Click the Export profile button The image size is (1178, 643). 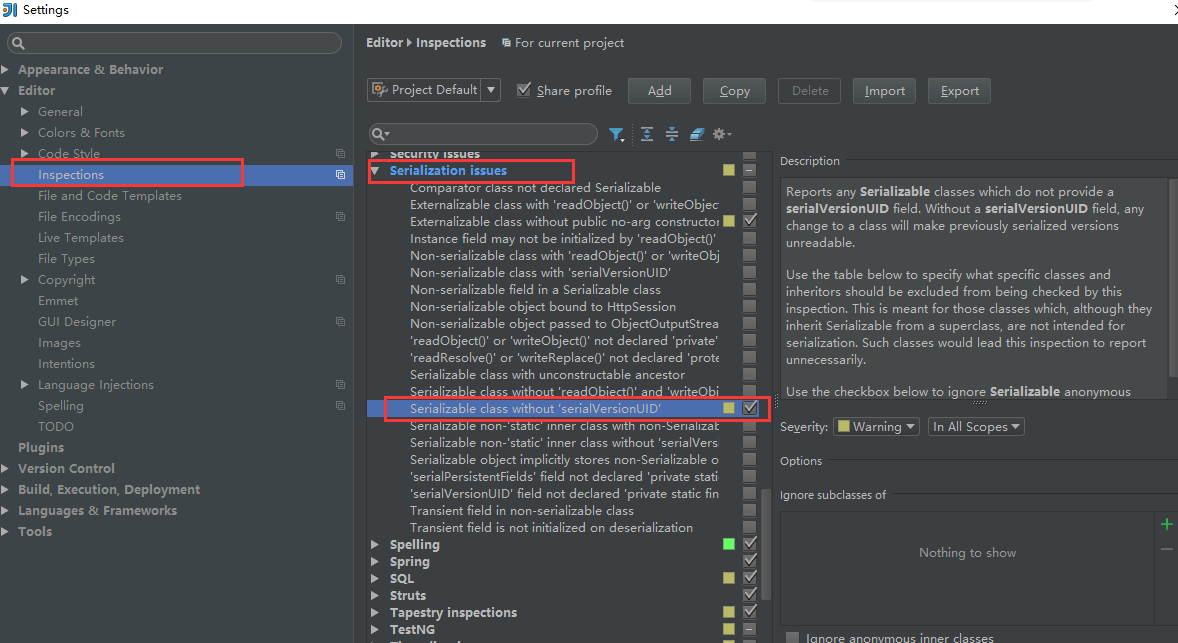(x=959, y=91)
